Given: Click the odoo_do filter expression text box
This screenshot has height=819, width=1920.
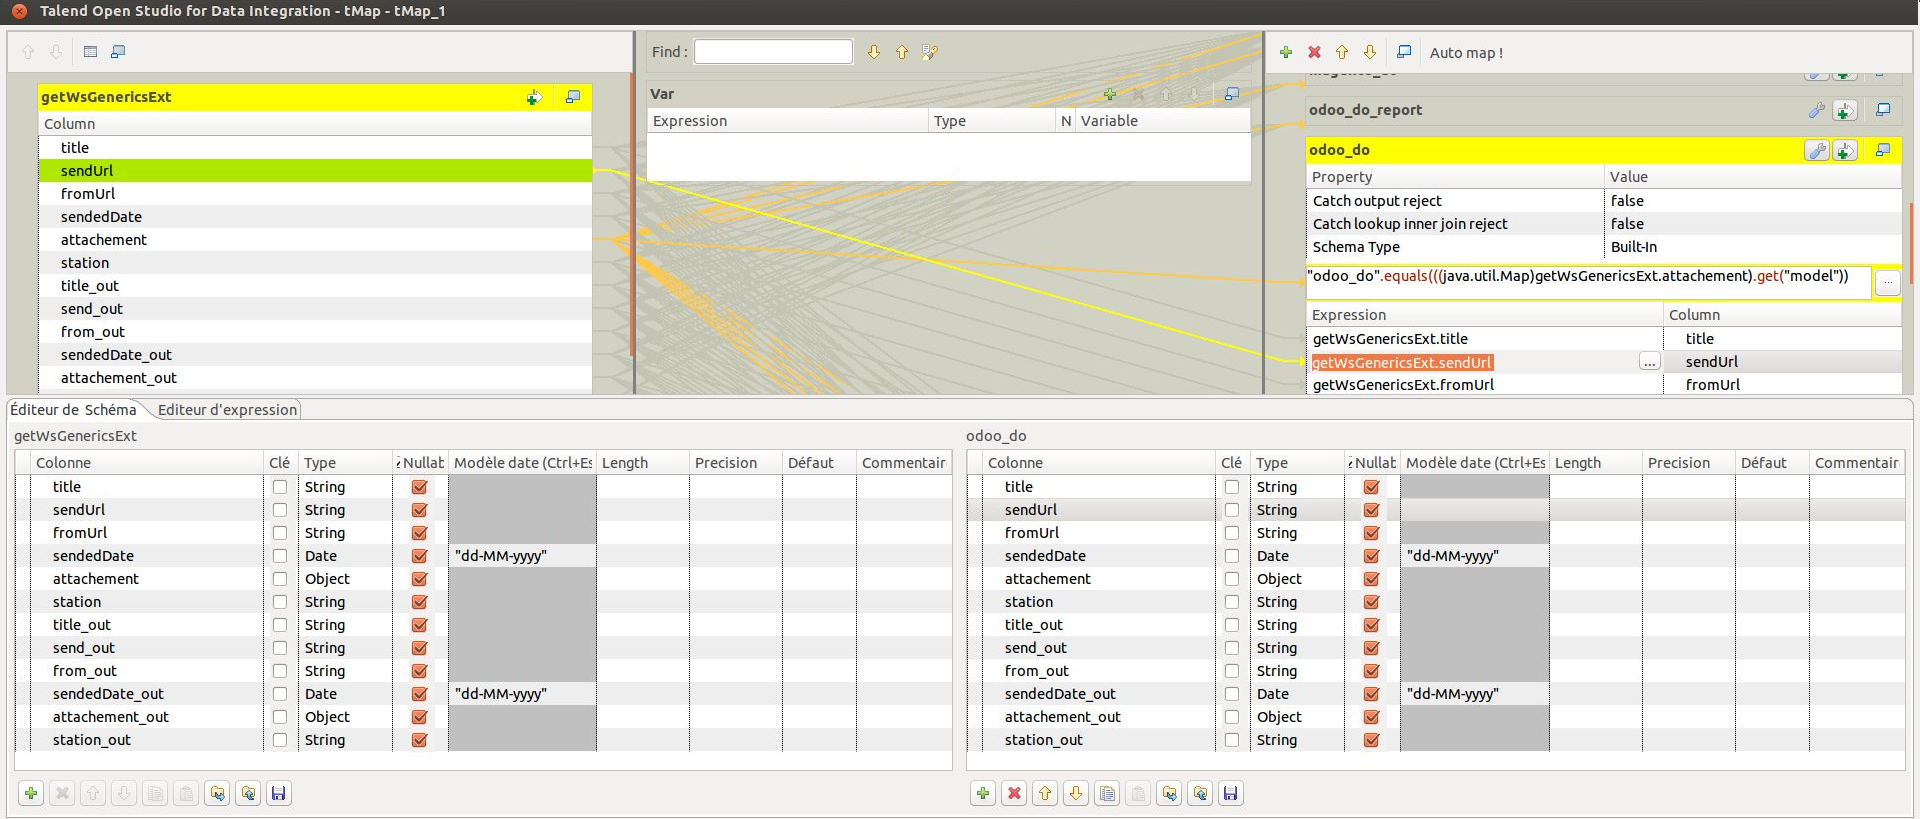Looking at the screenshot, I should pyautogui.click(x=1588, y=282).
